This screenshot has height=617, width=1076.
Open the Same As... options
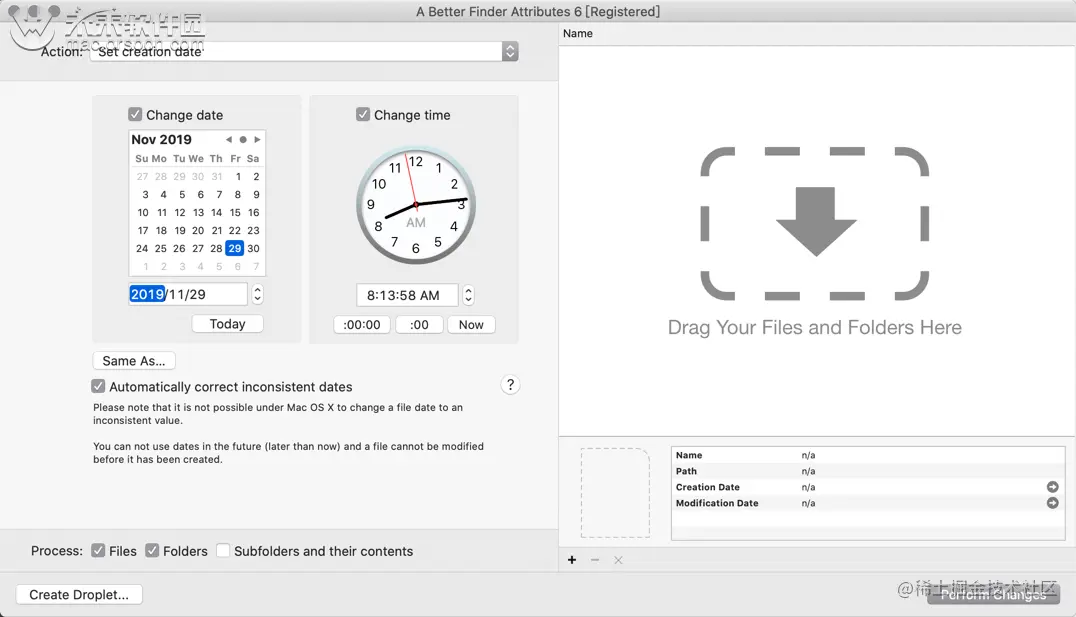tap(134, 361)
